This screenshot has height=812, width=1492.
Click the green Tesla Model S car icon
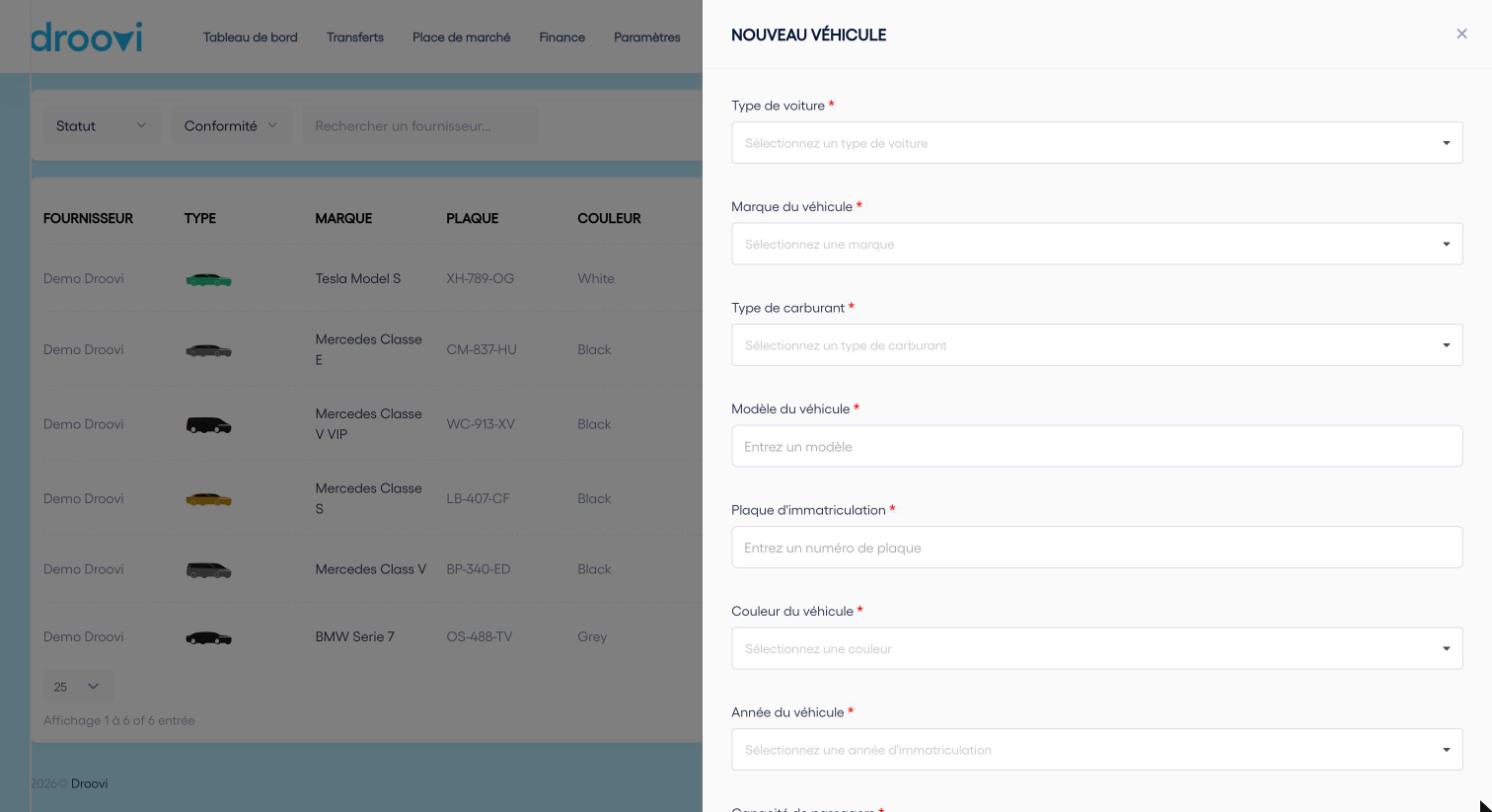point(209,280)
